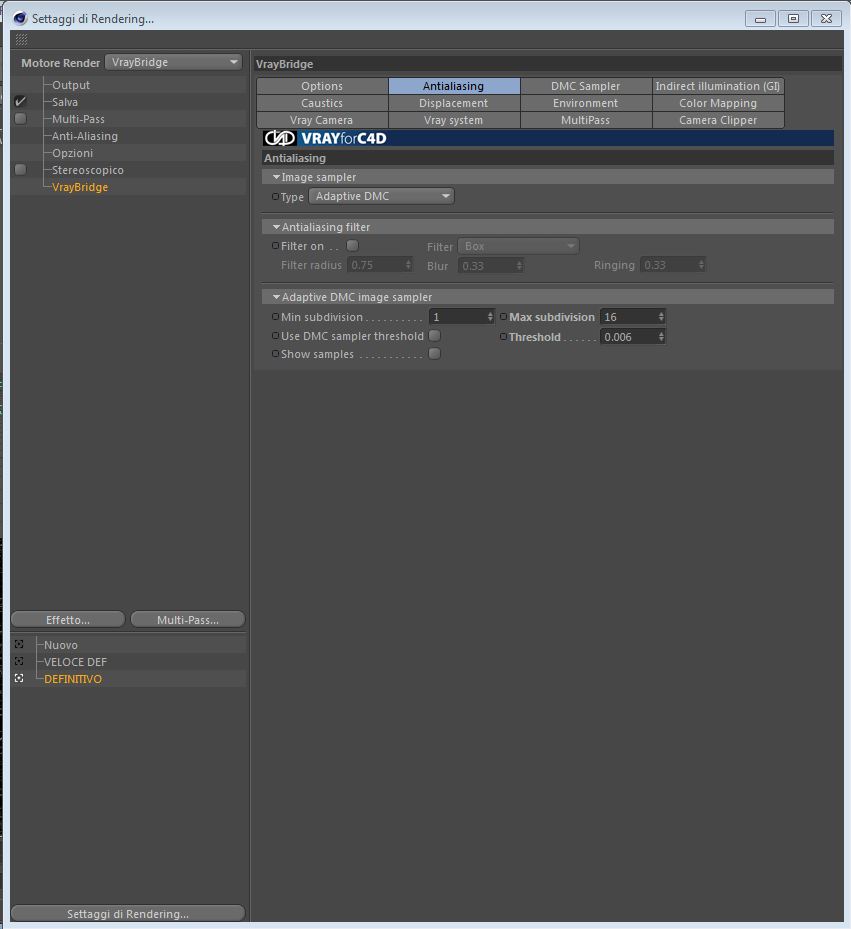The width and height of the screenshot is (851, 929).
Task: Click the Settaggi di Rendering... button
Action: coord(128,914)
